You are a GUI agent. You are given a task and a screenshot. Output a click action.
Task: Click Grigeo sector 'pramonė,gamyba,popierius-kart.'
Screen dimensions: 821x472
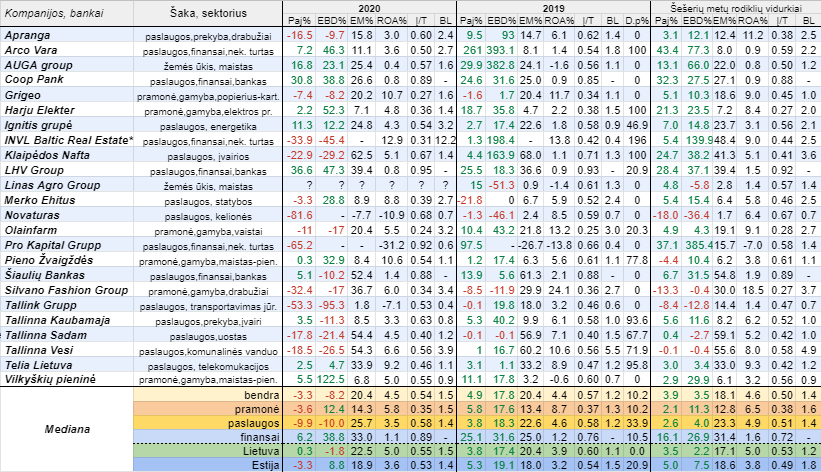[208, 97]
